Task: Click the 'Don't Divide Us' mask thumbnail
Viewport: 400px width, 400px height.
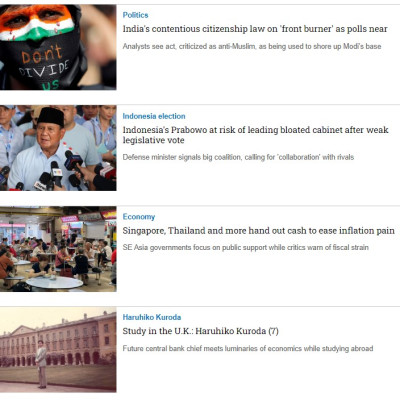Action: click(x=58, y=47)
